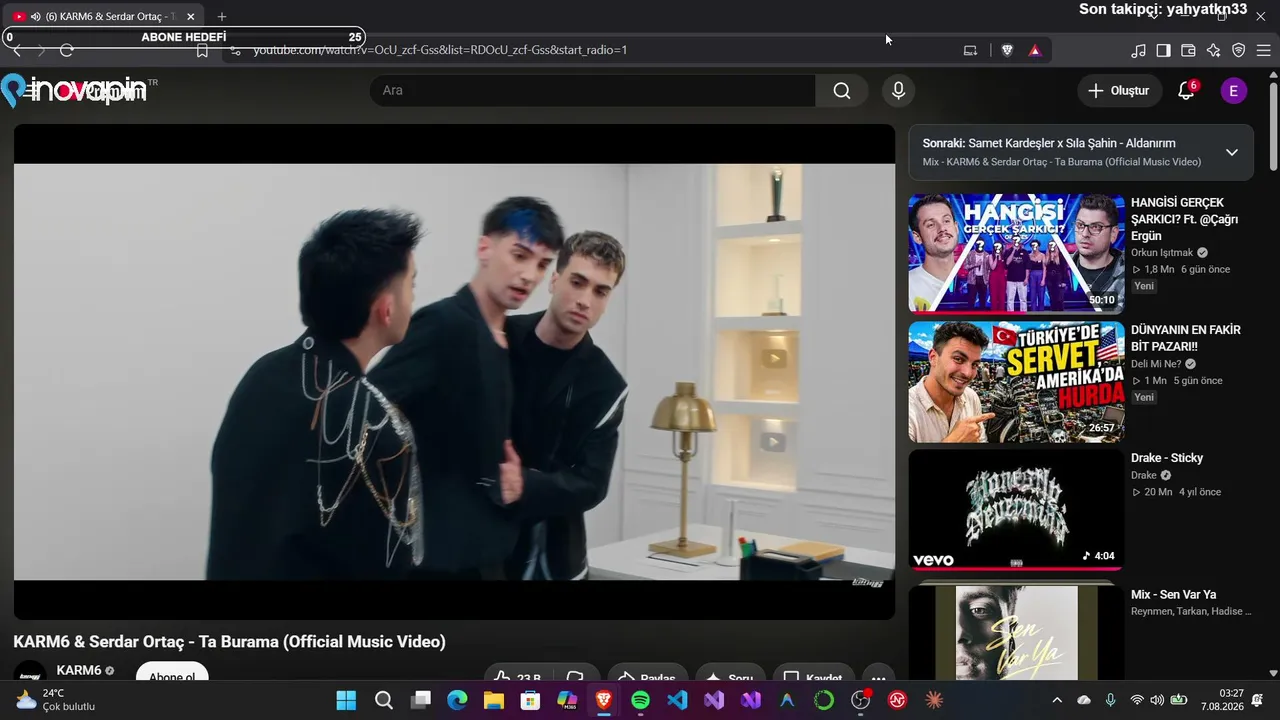Select the KARM6 & Serdar Ortaç browser tab
Screen dimensions: 1280x720
[x=104, y=16]
